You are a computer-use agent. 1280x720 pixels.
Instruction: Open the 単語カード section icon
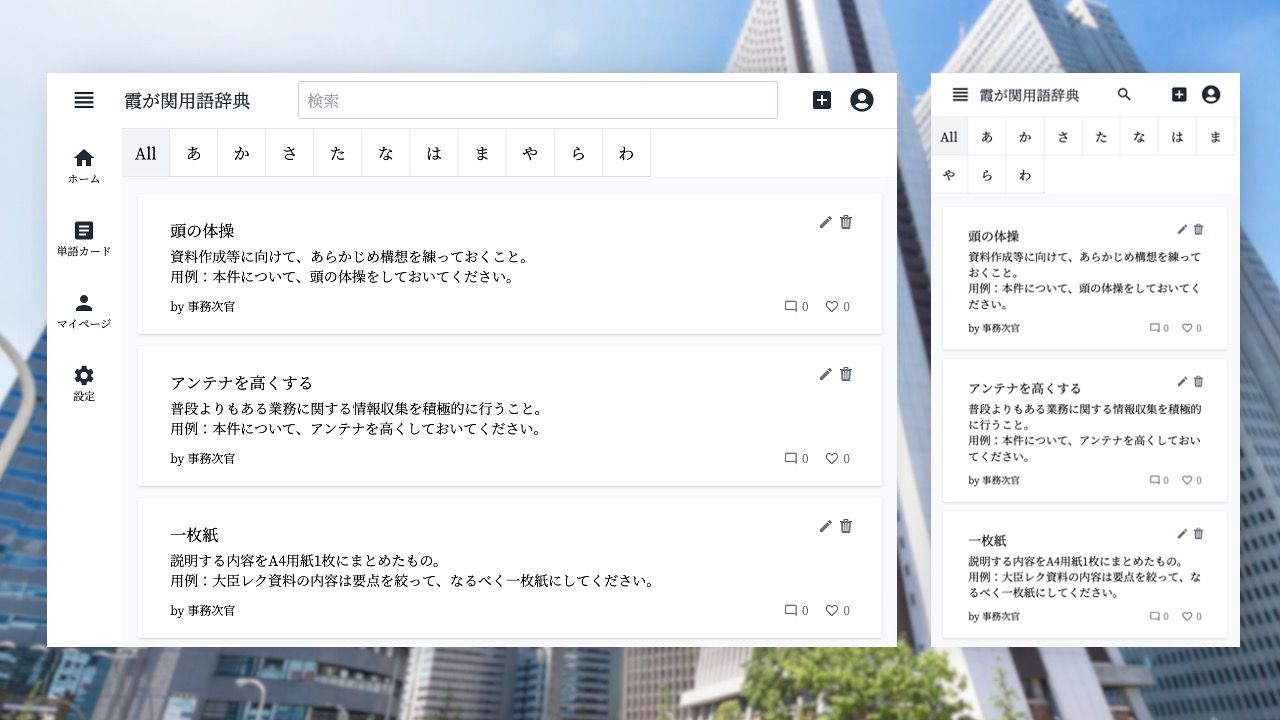[x=84, y=230]
